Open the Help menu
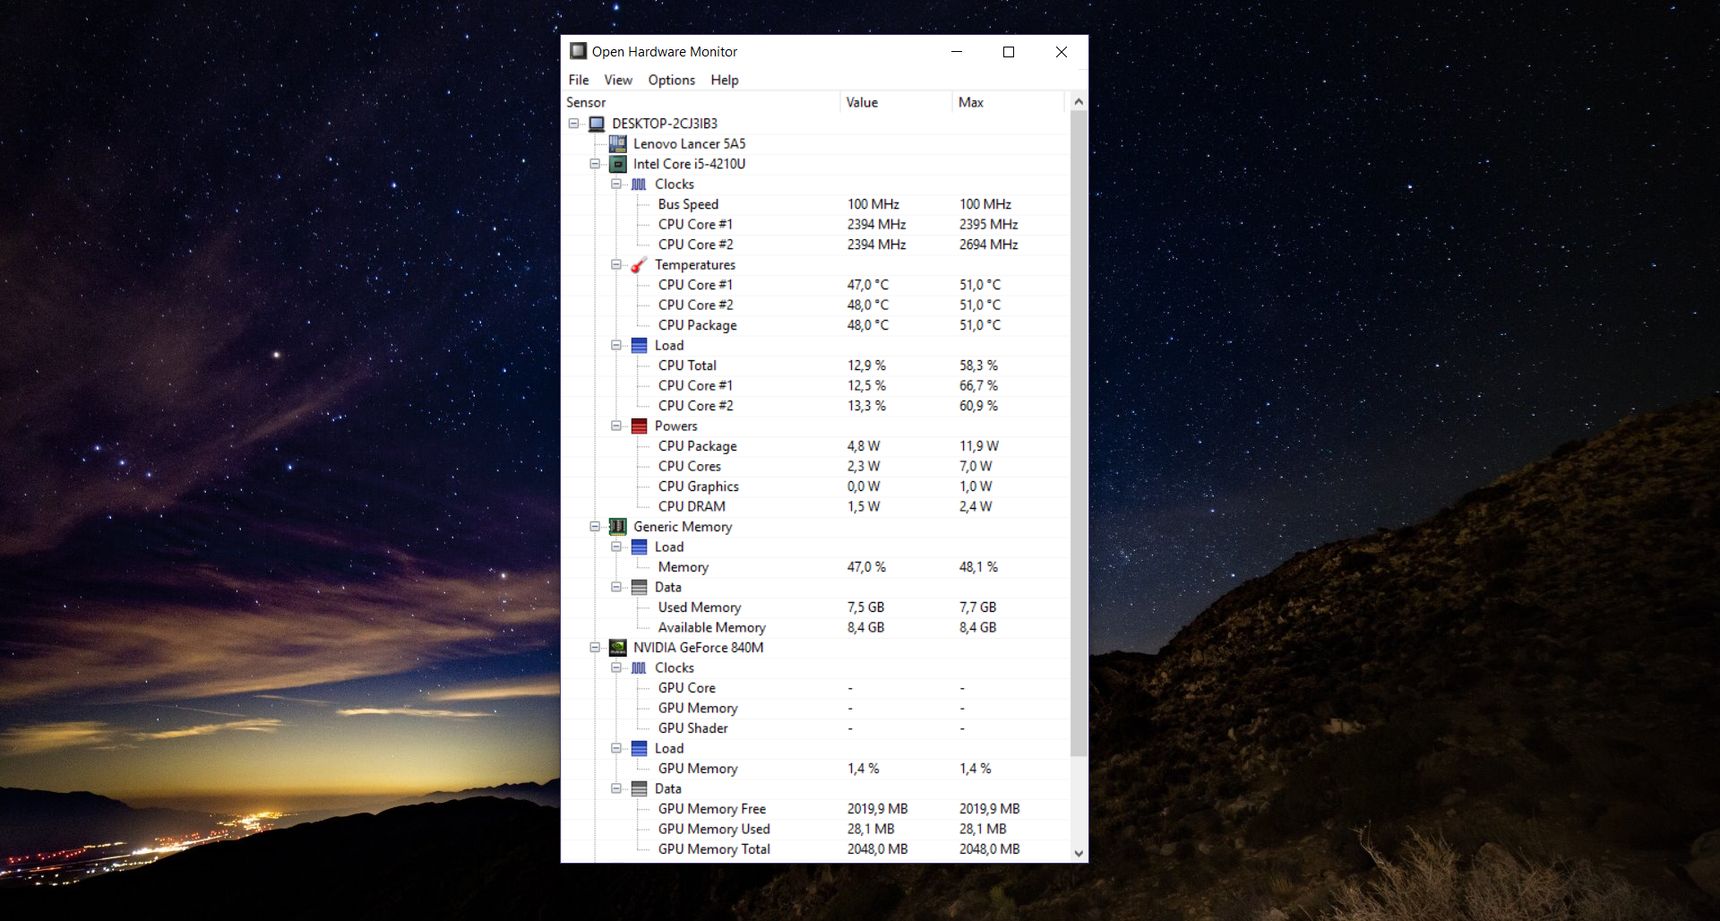This screenshot has width=1720, height=921. 725,80
